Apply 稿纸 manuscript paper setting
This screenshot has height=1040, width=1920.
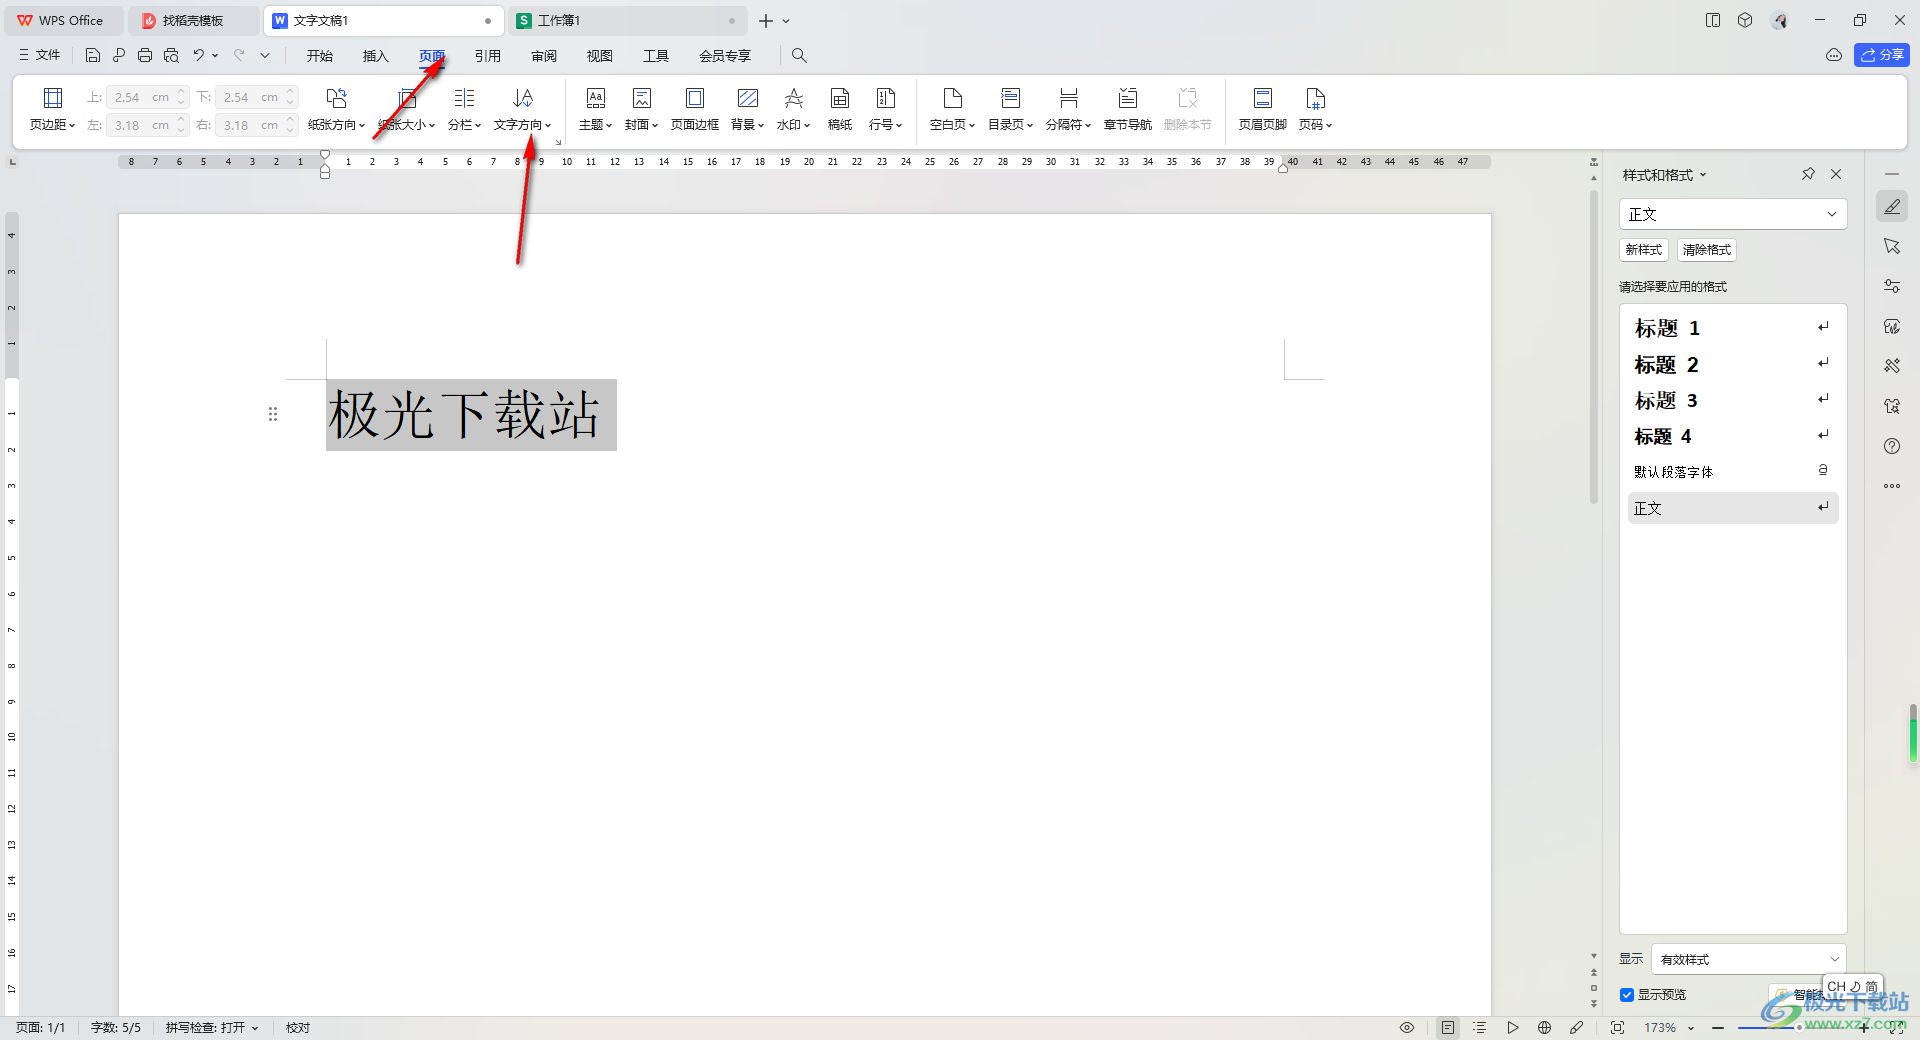[x=840, y=109]
